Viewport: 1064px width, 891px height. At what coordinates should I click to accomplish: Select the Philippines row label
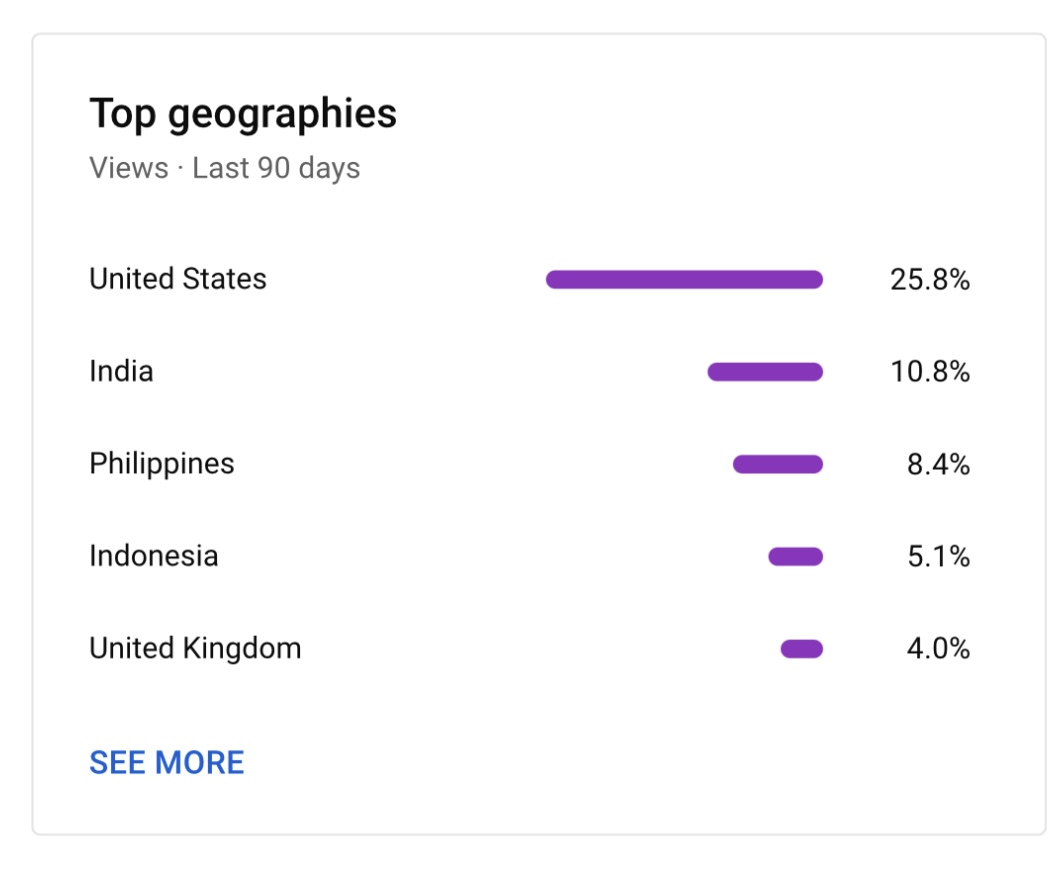pos(162,465)
